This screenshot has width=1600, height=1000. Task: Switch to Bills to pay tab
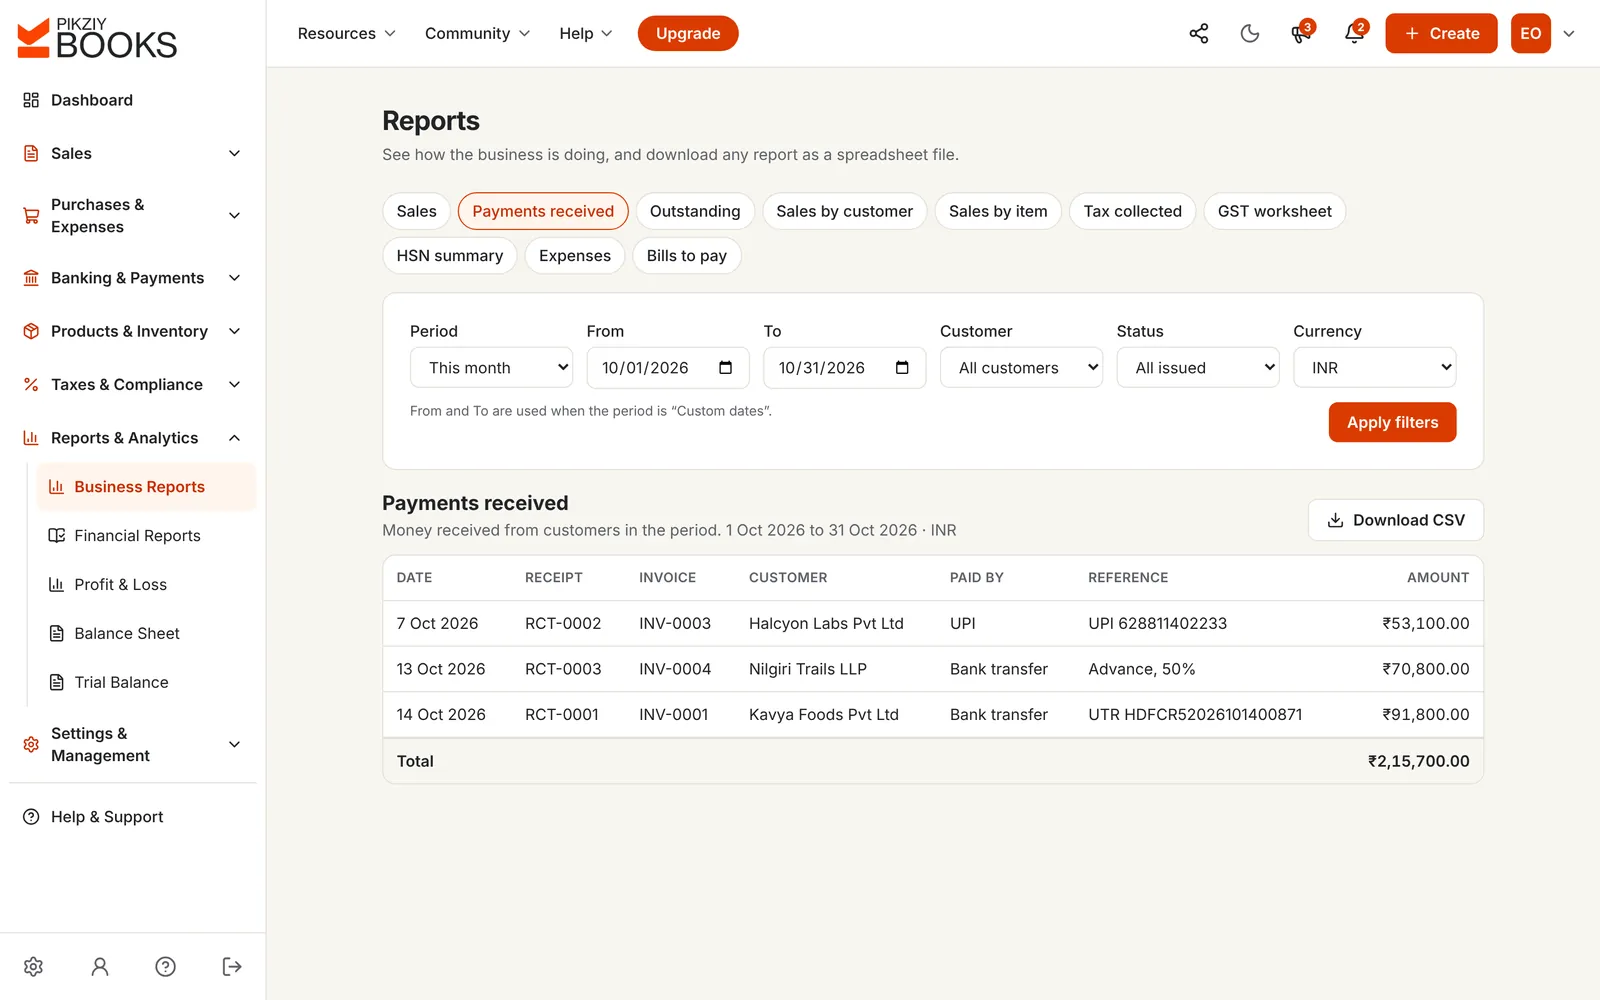(x=686, y=256)
